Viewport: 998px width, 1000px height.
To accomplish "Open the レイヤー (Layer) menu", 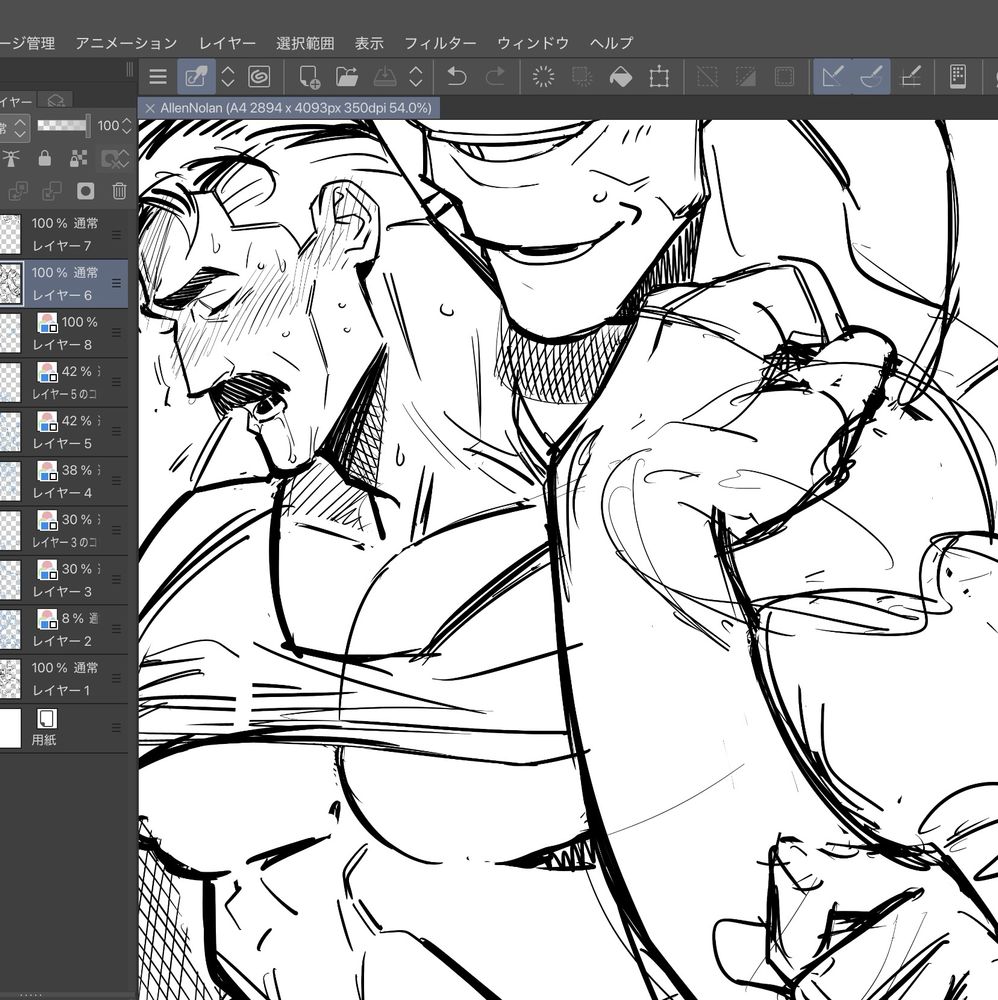I will click(x=227, y=43).
